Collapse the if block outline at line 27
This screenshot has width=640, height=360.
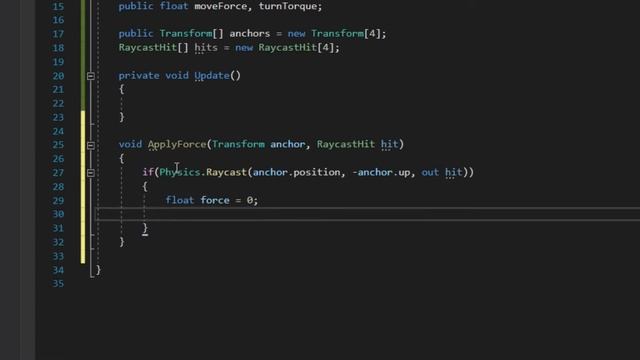point(91,173)
